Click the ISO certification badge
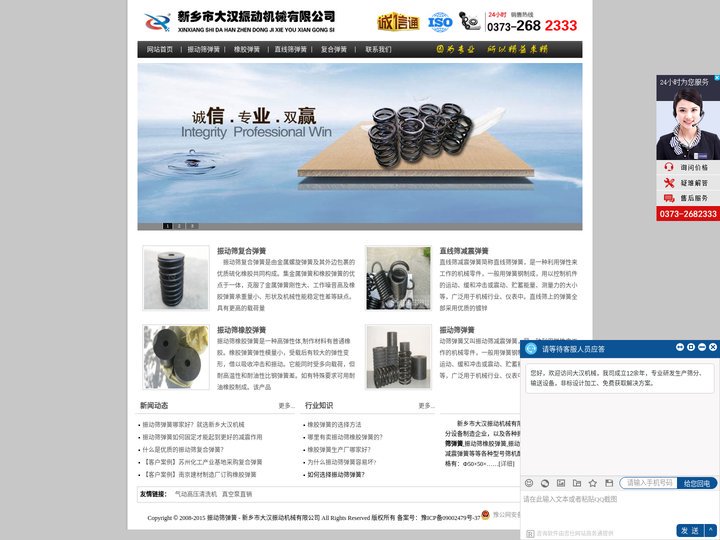This screenshot has width=720, height=540. pyautogui.click(x=440, y=22)
